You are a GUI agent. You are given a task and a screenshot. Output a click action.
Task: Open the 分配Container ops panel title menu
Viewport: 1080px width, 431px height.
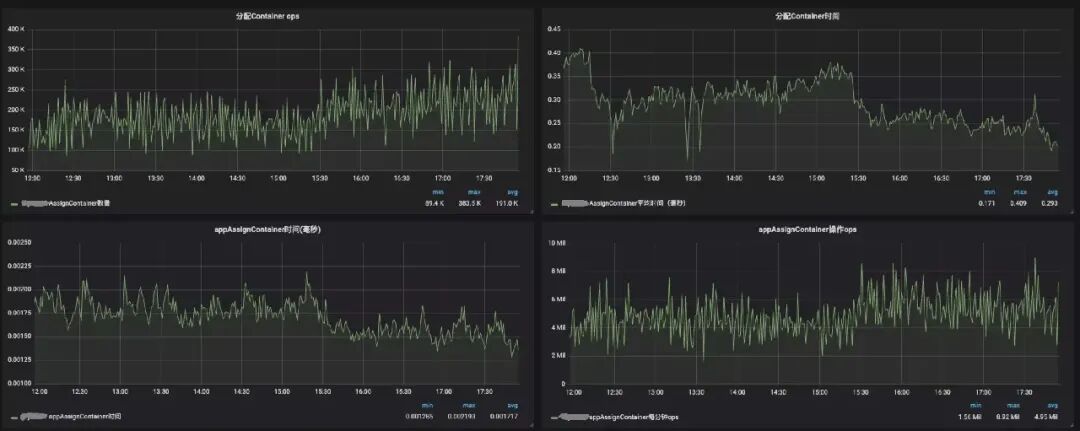(x=267, y=16)
